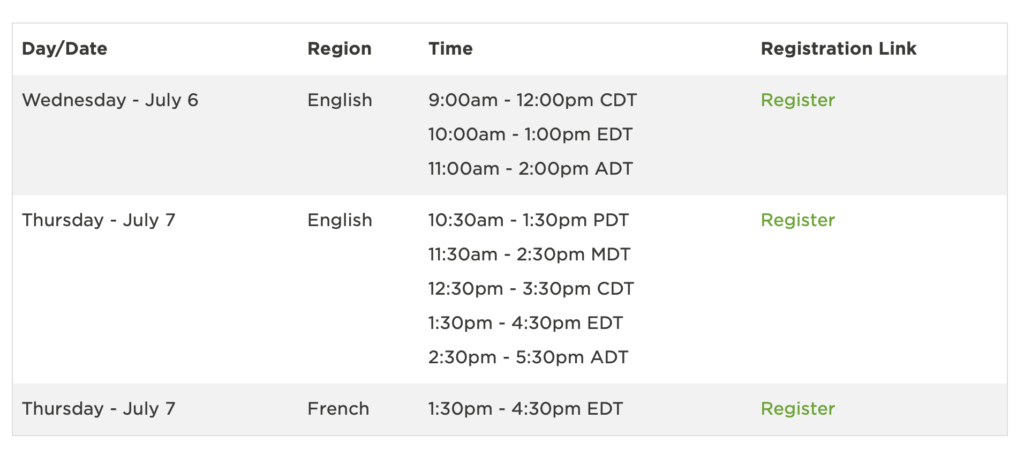Open Register link for Thursday July 7 English
Viewport: 1024px width, 464px height.
tap(797, 220)
